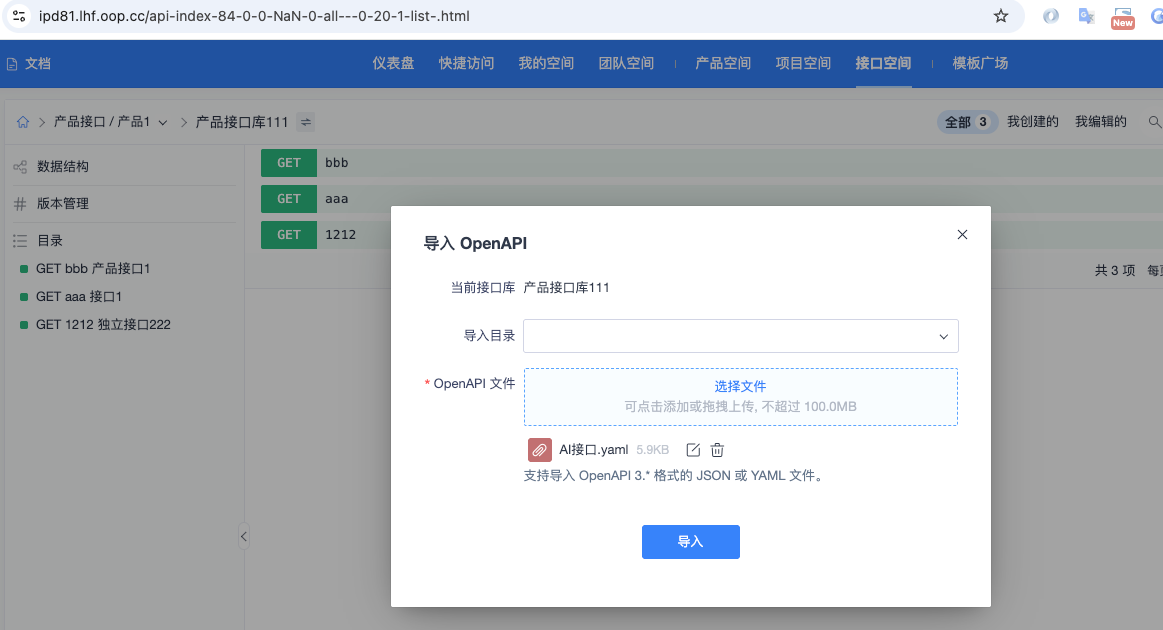Collapse the left sidebar panel
This screenshot has height=630, width=1163.
tap(243, 536)
